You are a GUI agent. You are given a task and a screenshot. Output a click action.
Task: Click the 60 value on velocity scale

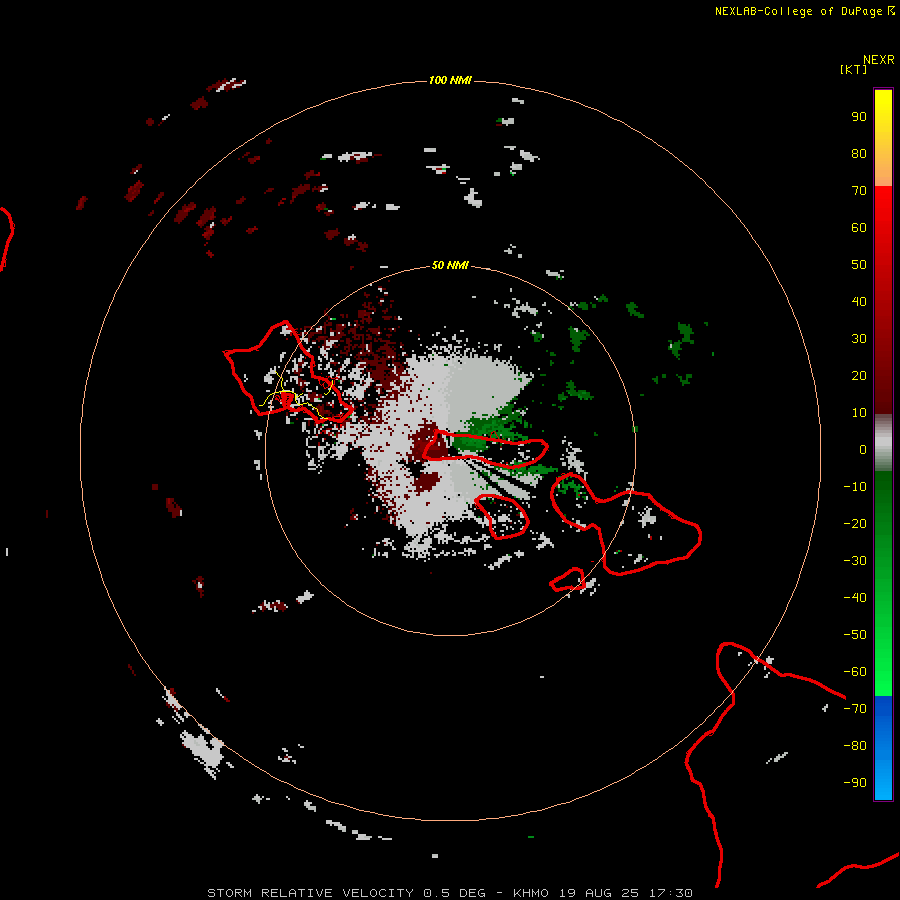(x=859, y=228)
